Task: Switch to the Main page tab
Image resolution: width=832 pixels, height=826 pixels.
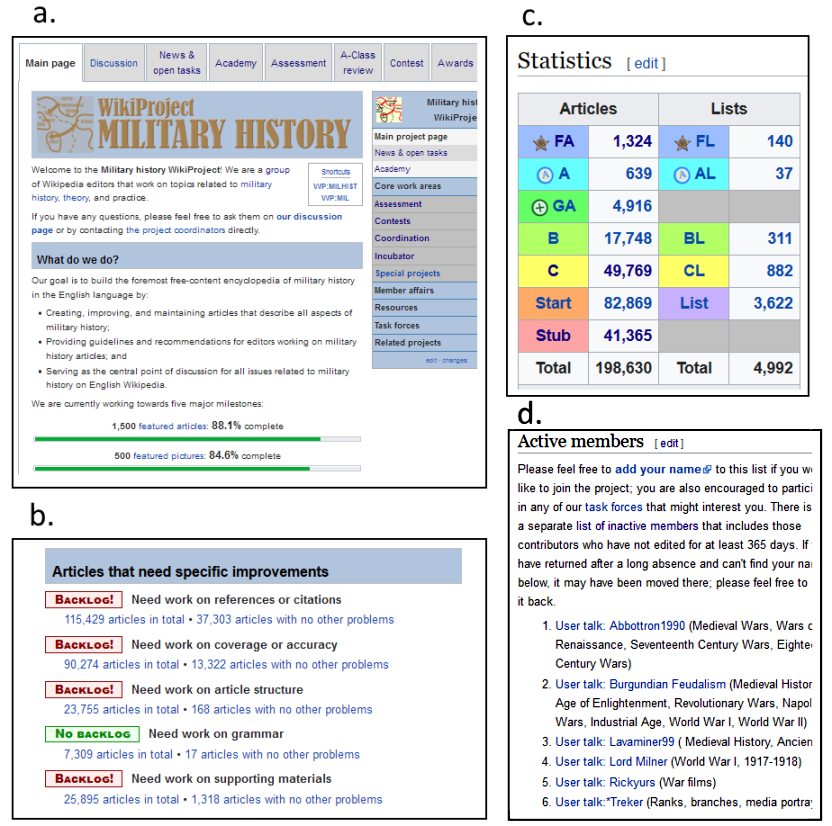Action: pyautogui.click(x=50, y=63)
